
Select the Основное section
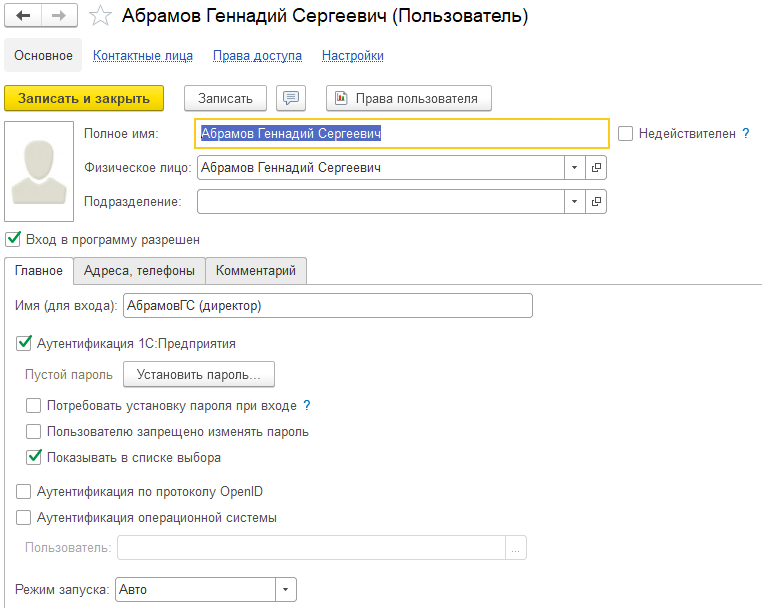(43, 55)
